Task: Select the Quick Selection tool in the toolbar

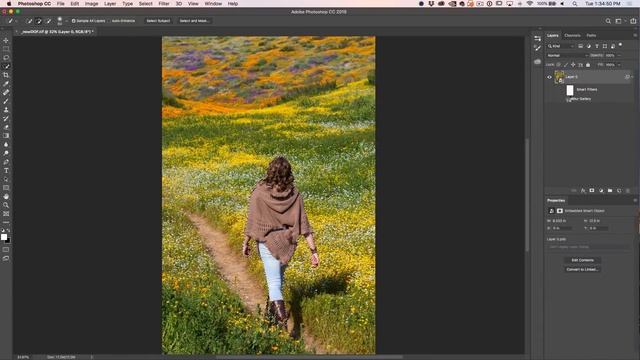Action: pyautogui.click(x=6, y=67)
